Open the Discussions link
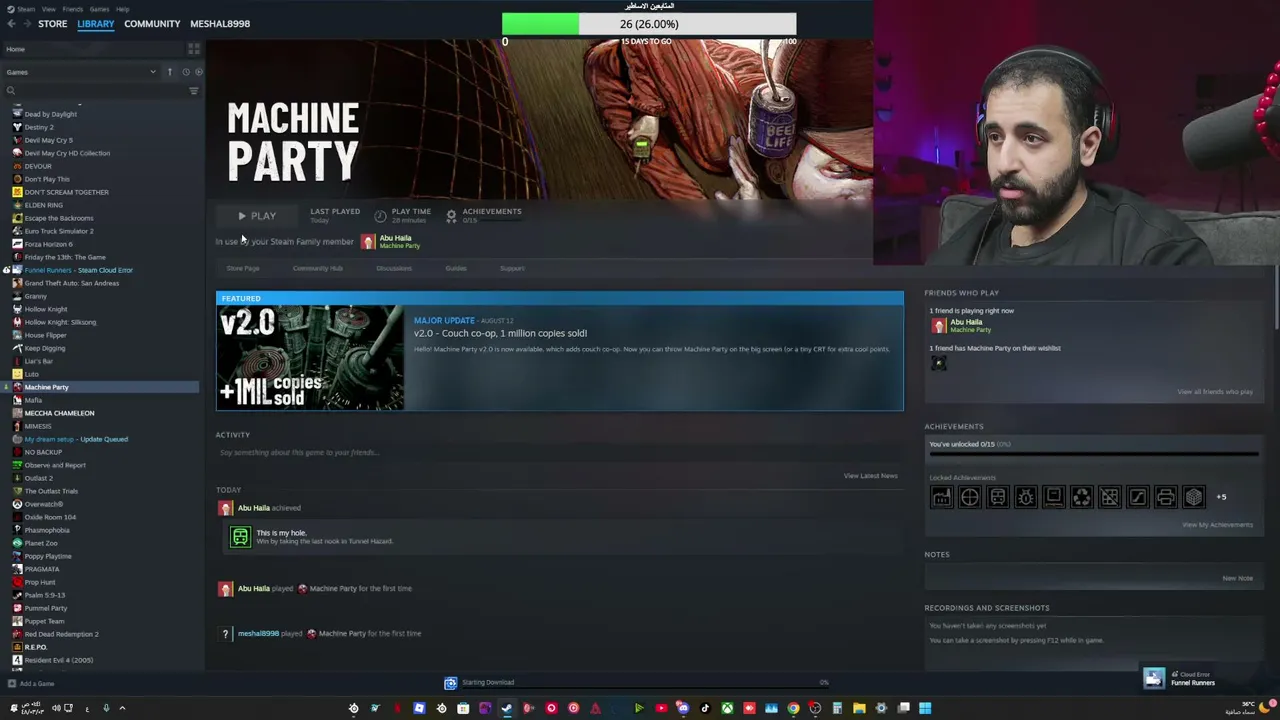This screenshot has width=1280, height=720. click(394, 268)
